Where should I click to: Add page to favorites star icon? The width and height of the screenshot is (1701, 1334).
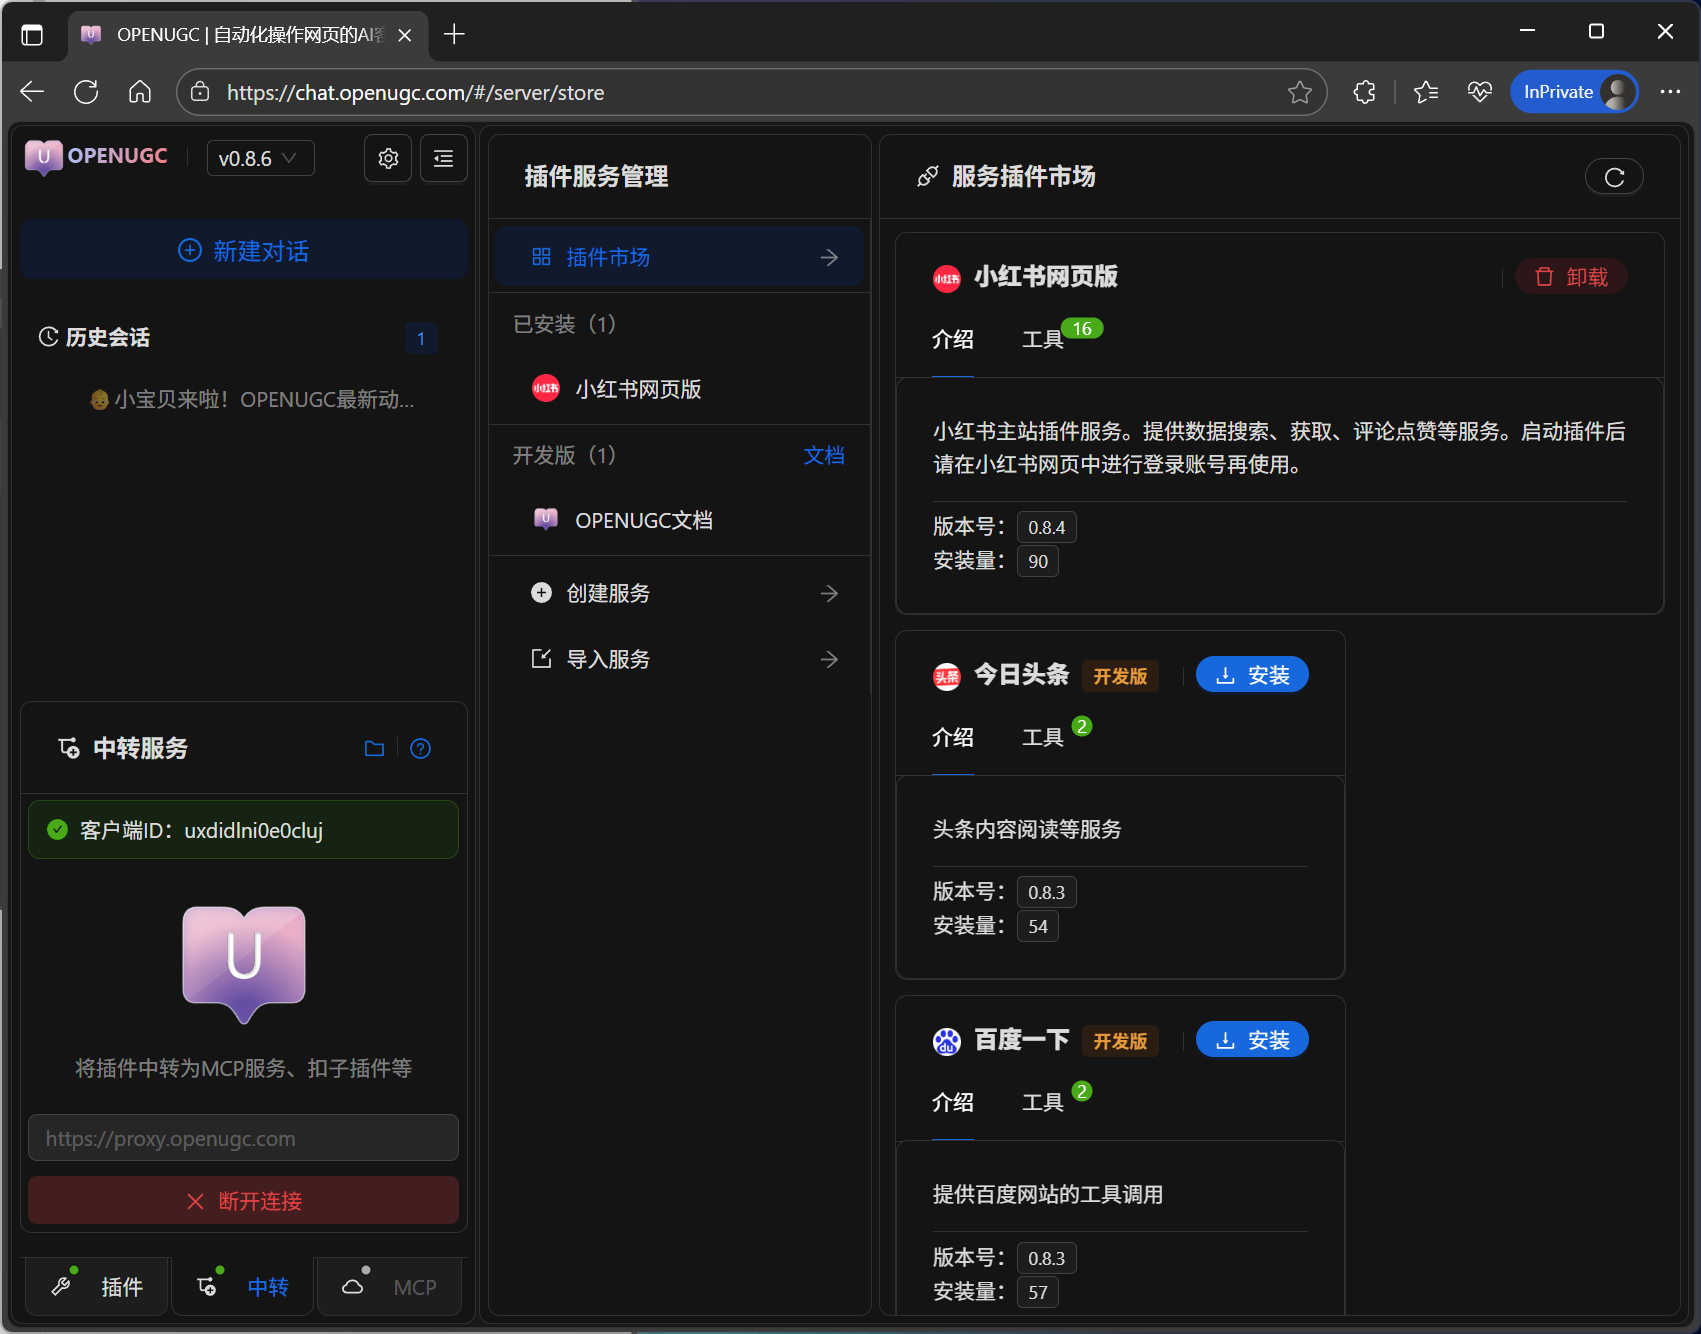[1300, 92]
